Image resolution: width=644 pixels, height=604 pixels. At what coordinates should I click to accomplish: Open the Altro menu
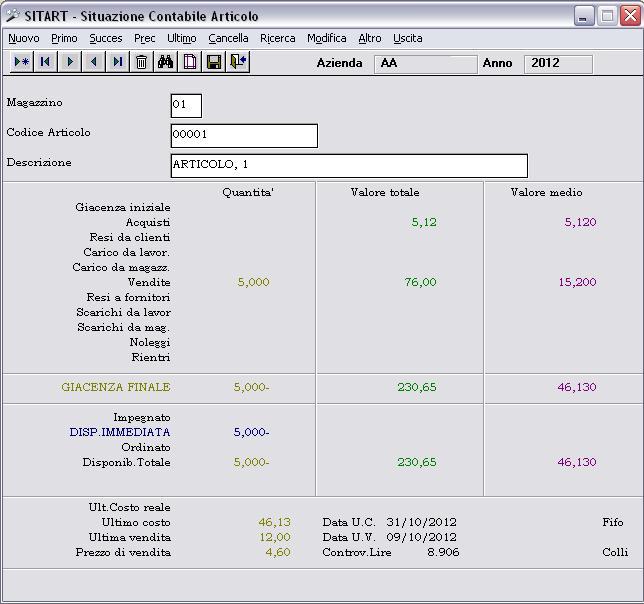click(370, 38)
